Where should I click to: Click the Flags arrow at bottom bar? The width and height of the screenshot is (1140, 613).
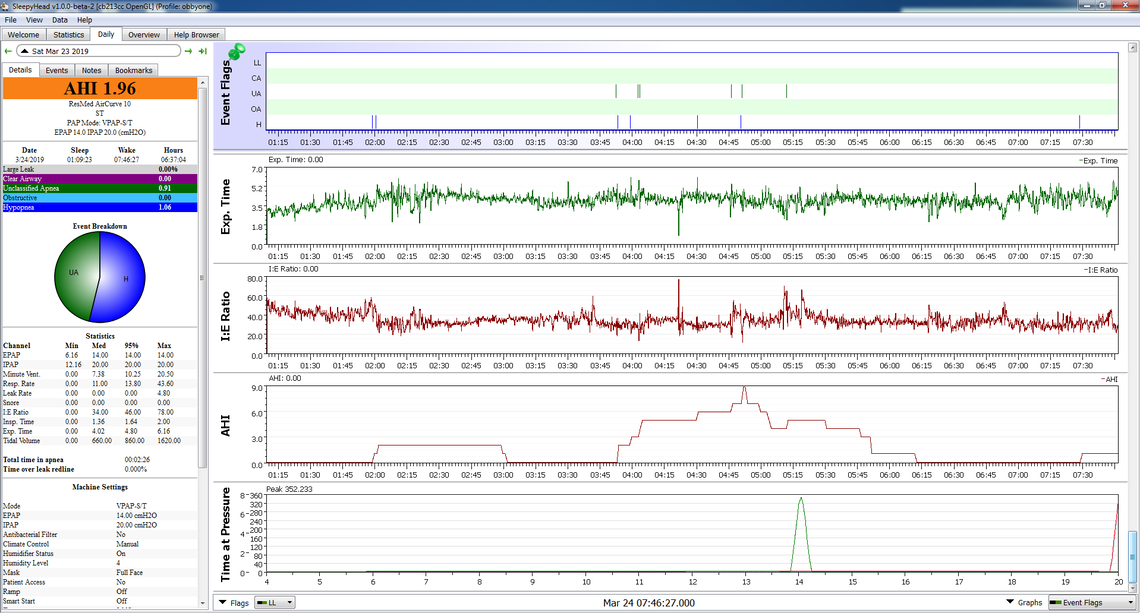(x=223, y=603)
